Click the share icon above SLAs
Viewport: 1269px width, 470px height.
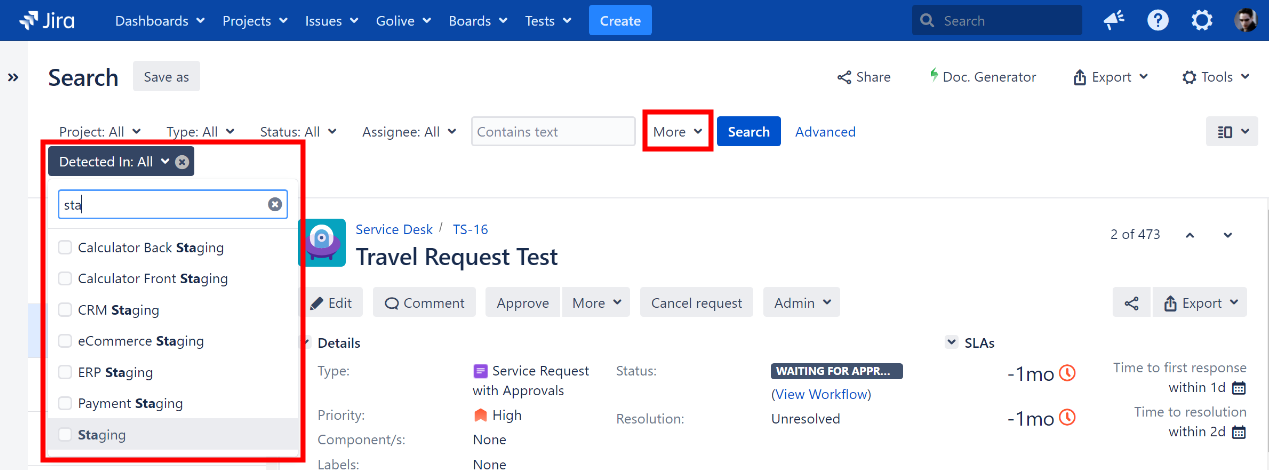(1131, 303)
